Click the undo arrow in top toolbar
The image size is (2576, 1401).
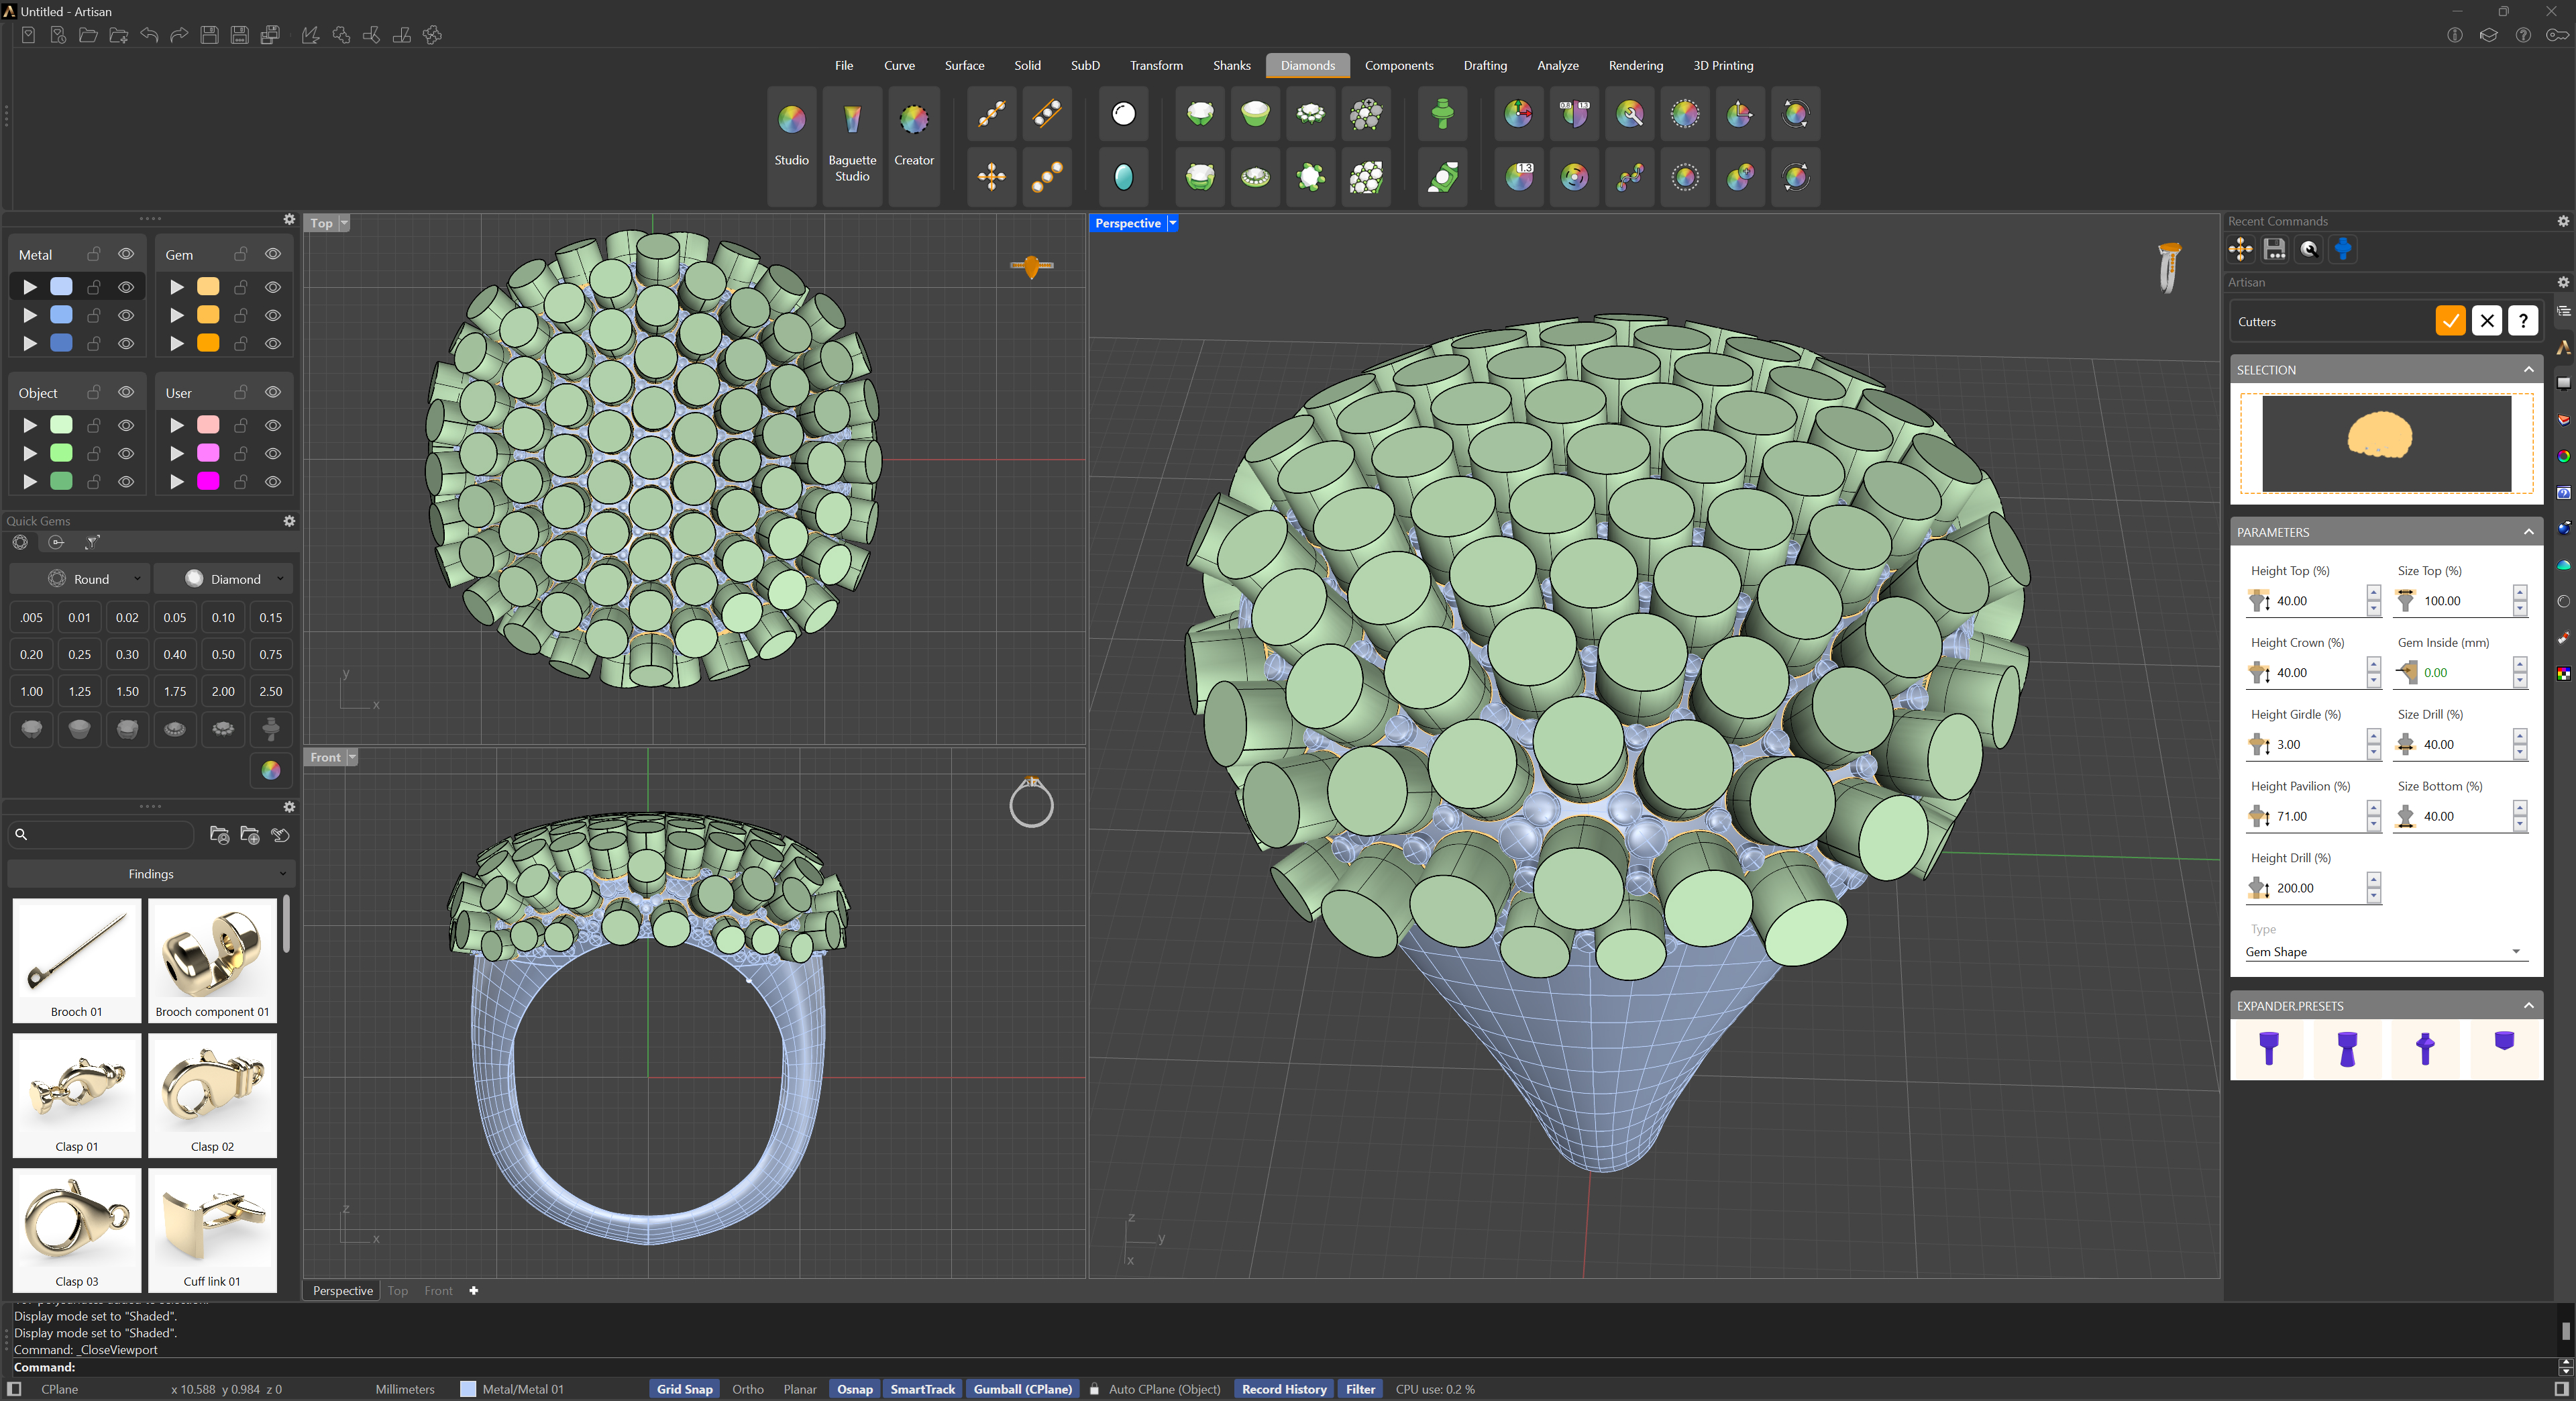[149, 35]
